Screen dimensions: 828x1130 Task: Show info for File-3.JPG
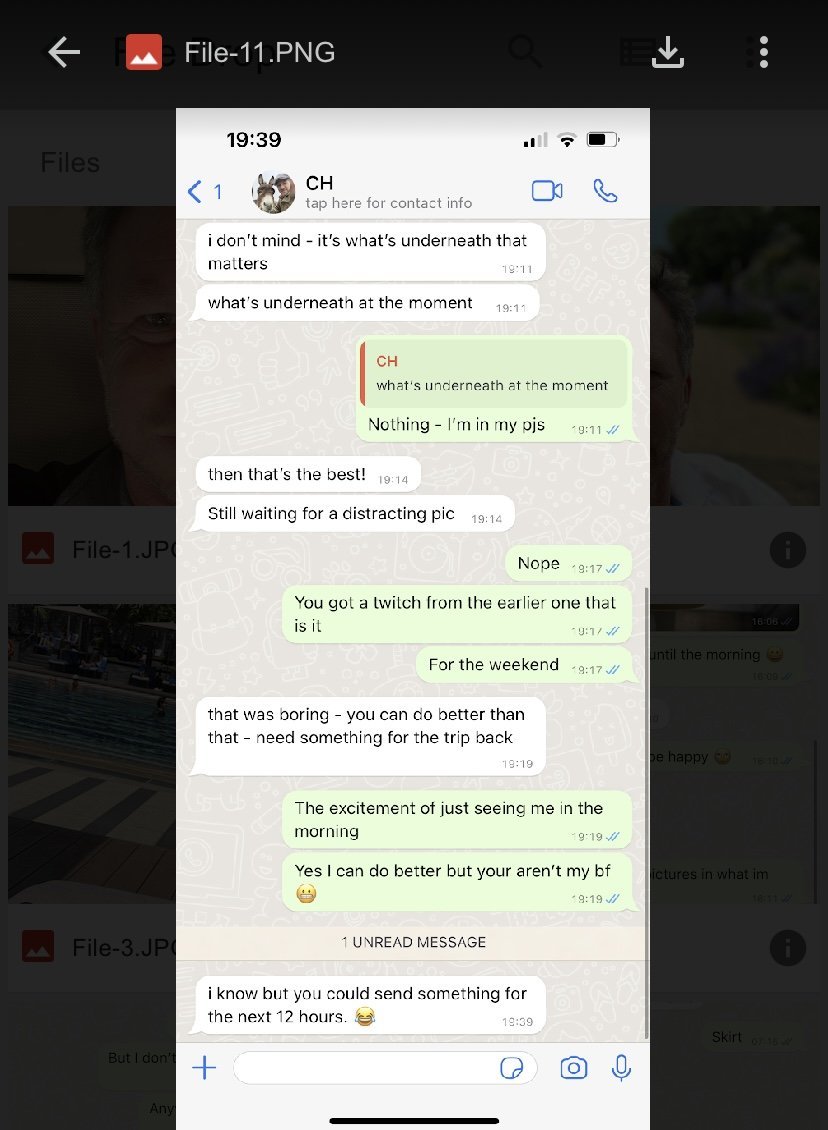[788, 948]
